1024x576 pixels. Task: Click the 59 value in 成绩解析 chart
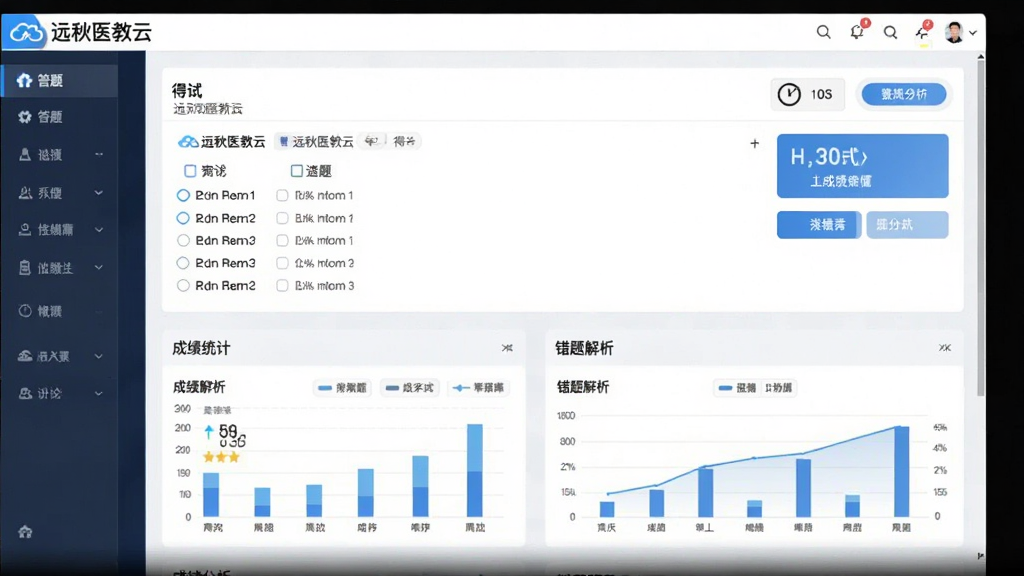(x=228, y=431)
